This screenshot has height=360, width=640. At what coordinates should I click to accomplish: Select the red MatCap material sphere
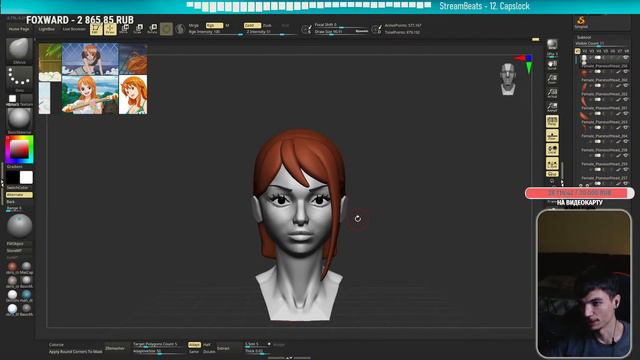pyautogui.click(x=12, y=267)
